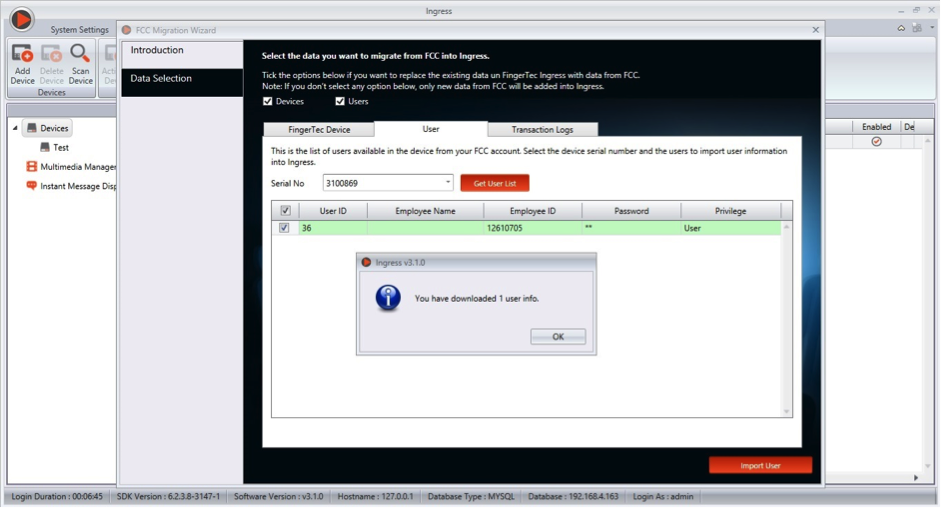Click the blue info icon in dialog
This screenshot has height=508, width=941.
coord(388,298)
